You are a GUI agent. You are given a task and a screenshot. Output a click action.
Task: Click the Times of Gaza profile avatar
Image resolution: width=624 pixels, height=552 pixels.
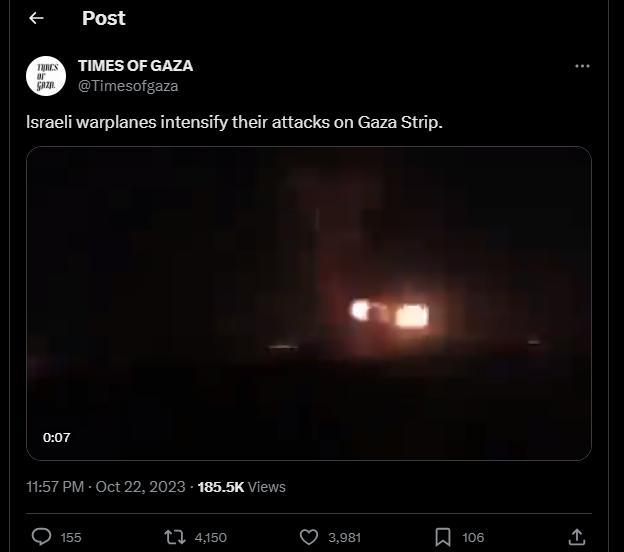click(46, 76)
